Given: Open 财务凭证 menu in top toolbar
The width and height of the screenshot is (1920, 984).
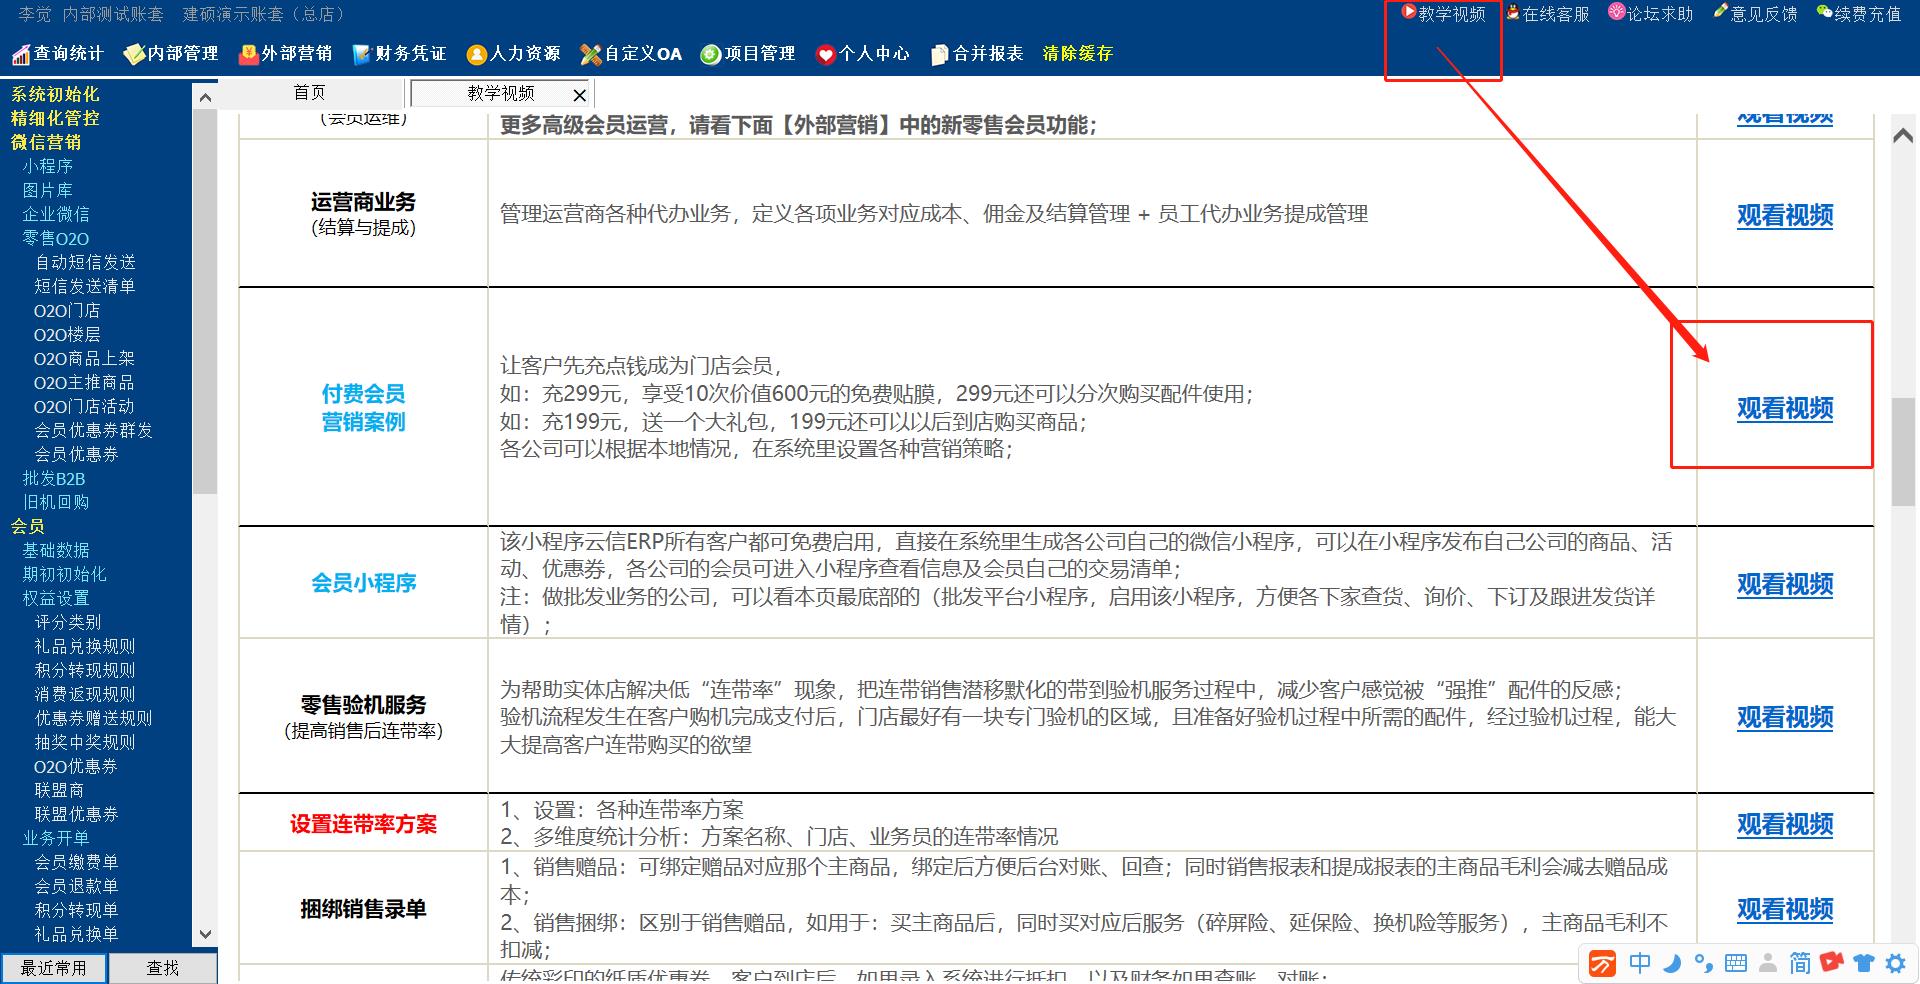Looking at the screenshot, I should coord(399,54).
